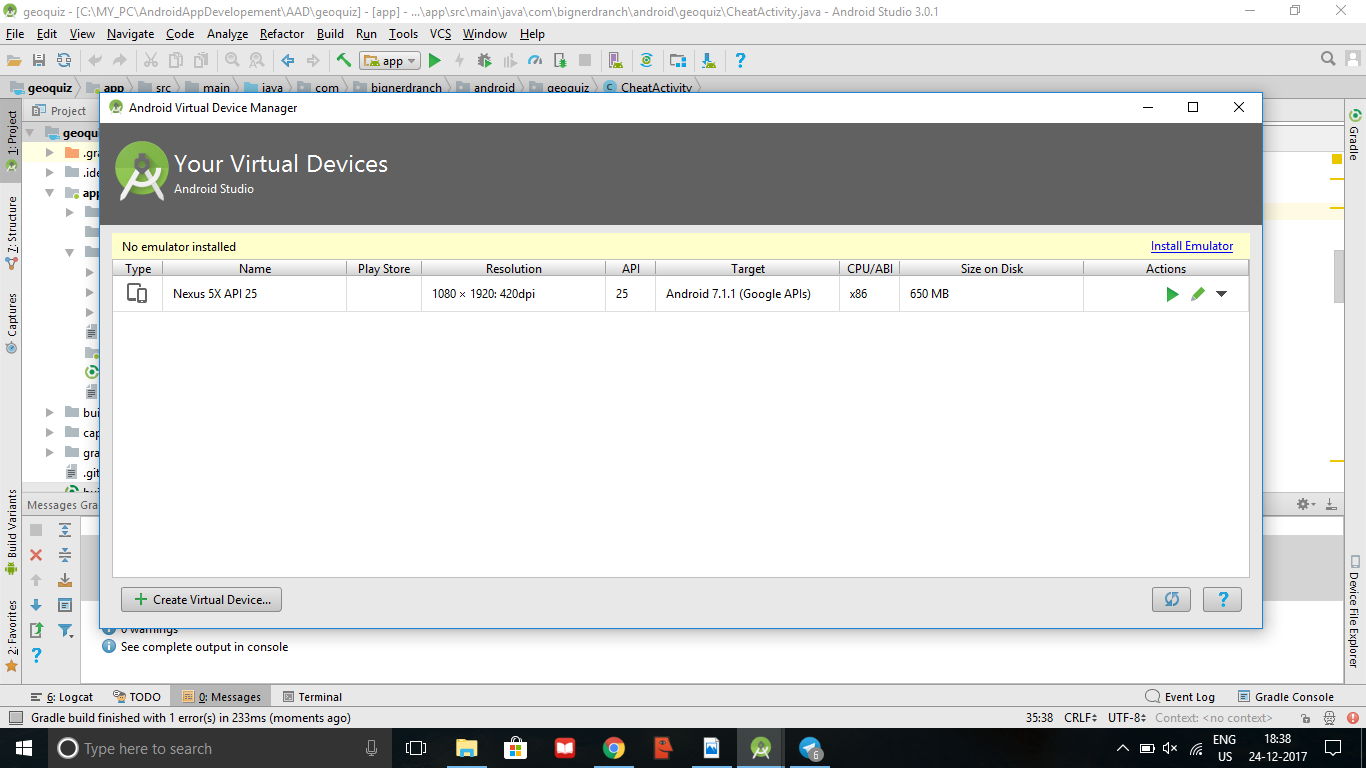Viewport: 1366px width, 768px height.
Task: Open the Gradle Console panel
Action: click(x=1286, y=697)
